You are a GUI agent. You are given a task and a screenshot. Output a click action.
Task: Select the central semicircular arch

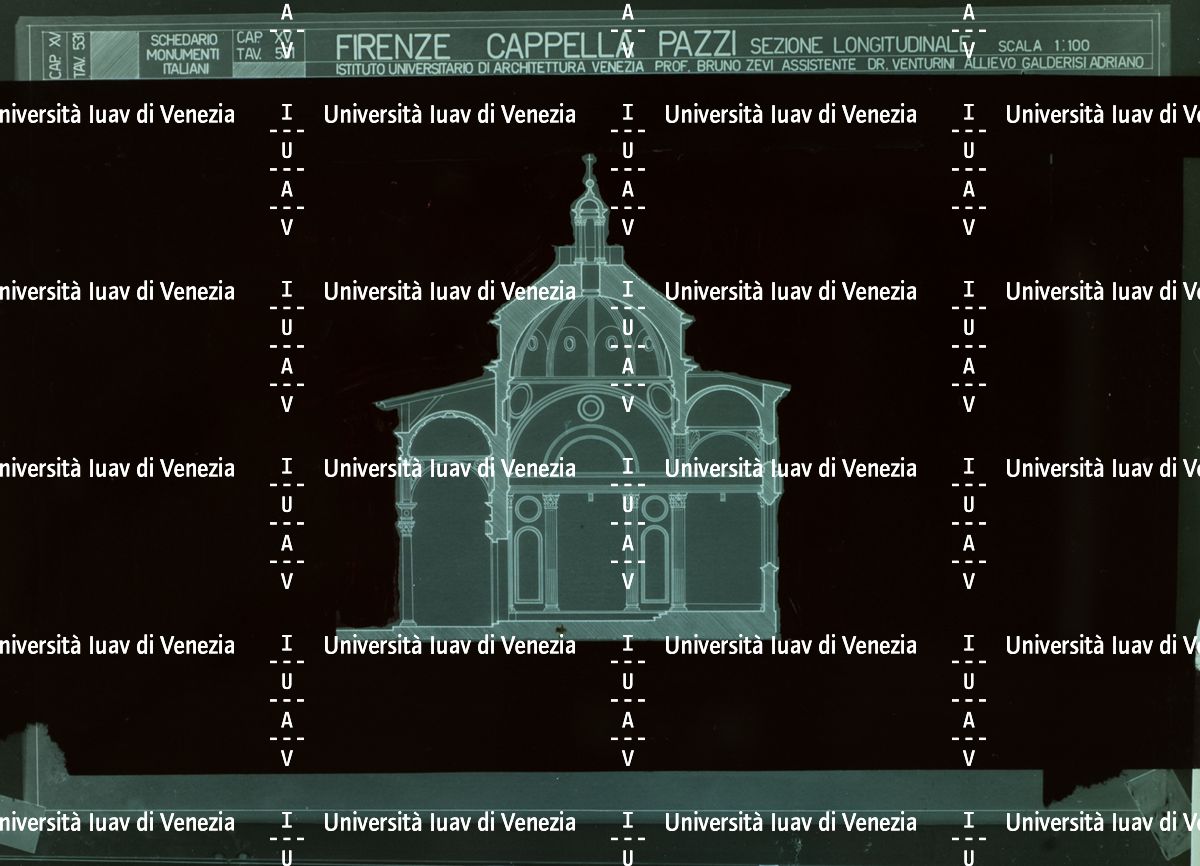click(591, 450)
